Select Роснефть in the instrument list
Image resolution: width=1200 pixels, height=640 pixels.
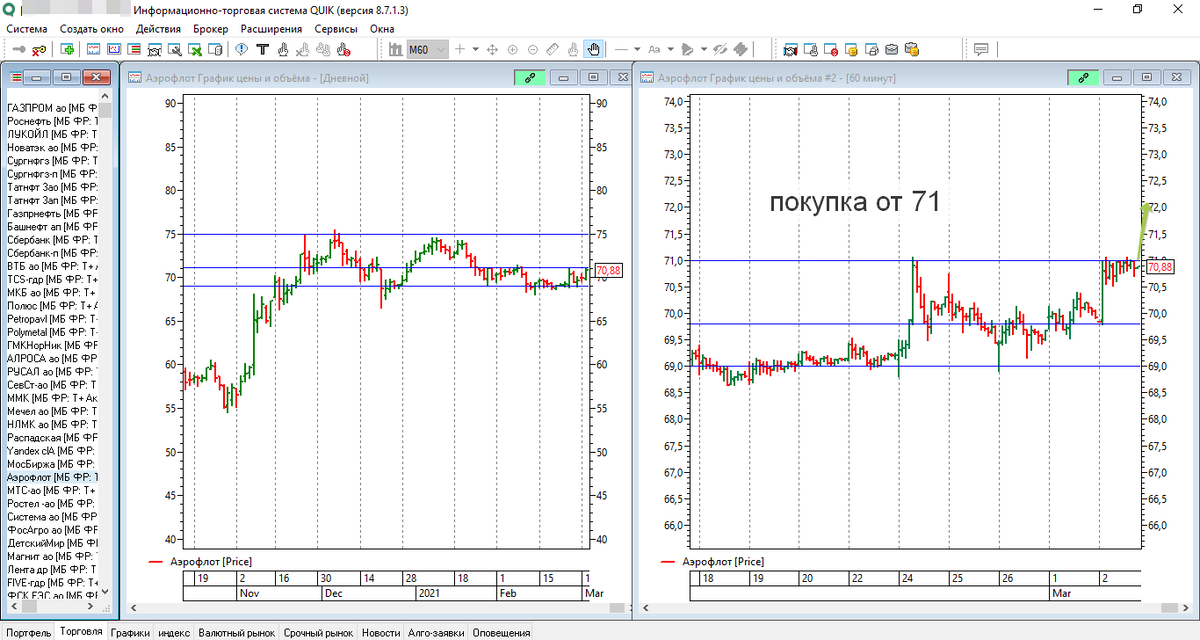[52, 120]
